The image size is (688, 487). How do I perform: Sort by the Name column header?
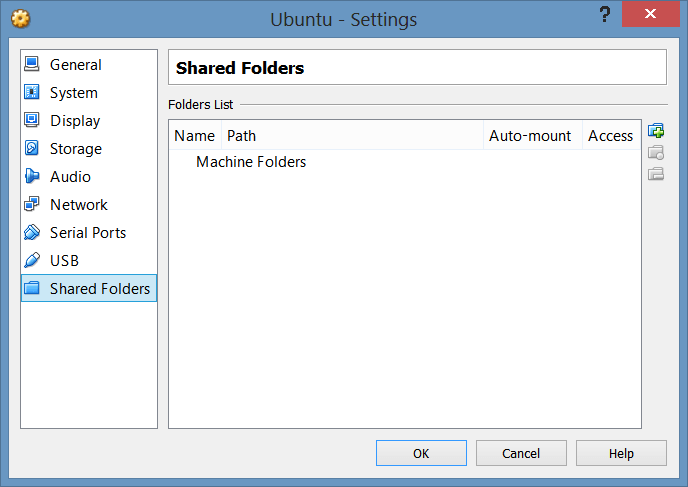coord(195,136)
